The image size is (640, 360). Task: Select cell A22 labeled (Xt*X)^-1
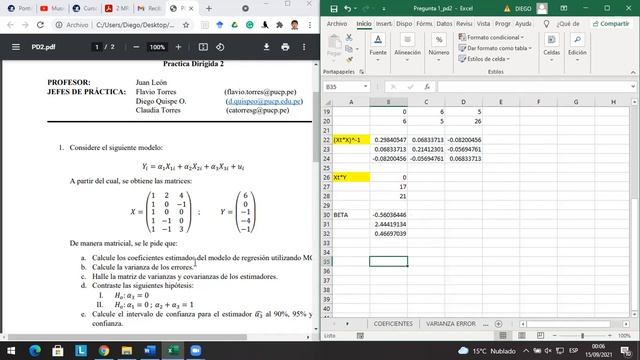pyautogui.click(x=351, y=140)
